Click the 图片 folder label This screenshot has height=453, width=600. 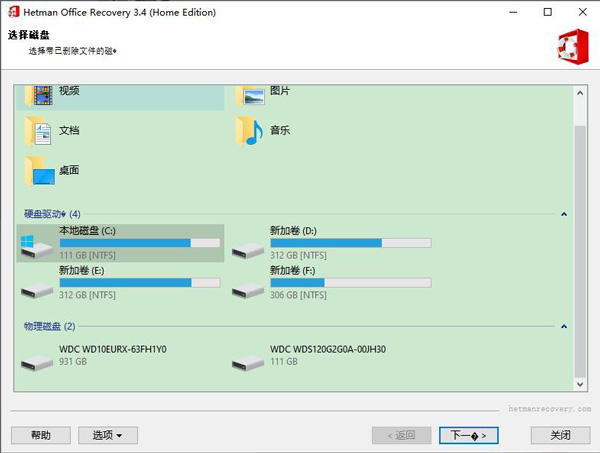pyautogui.click(x=280, y=91)
